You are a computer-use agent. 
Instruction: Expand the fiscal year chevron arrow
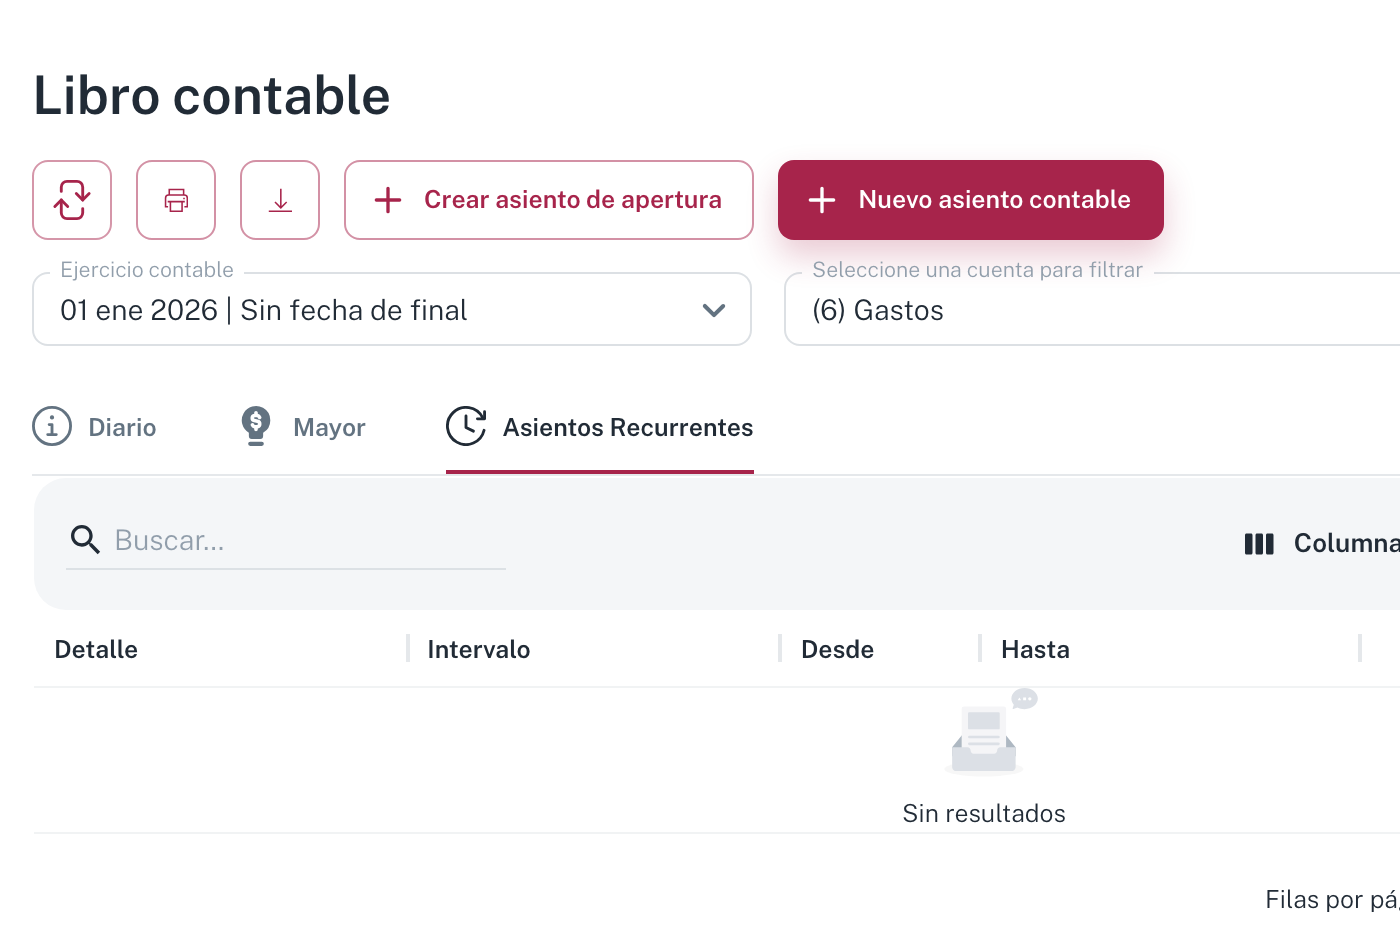[714, 310]
